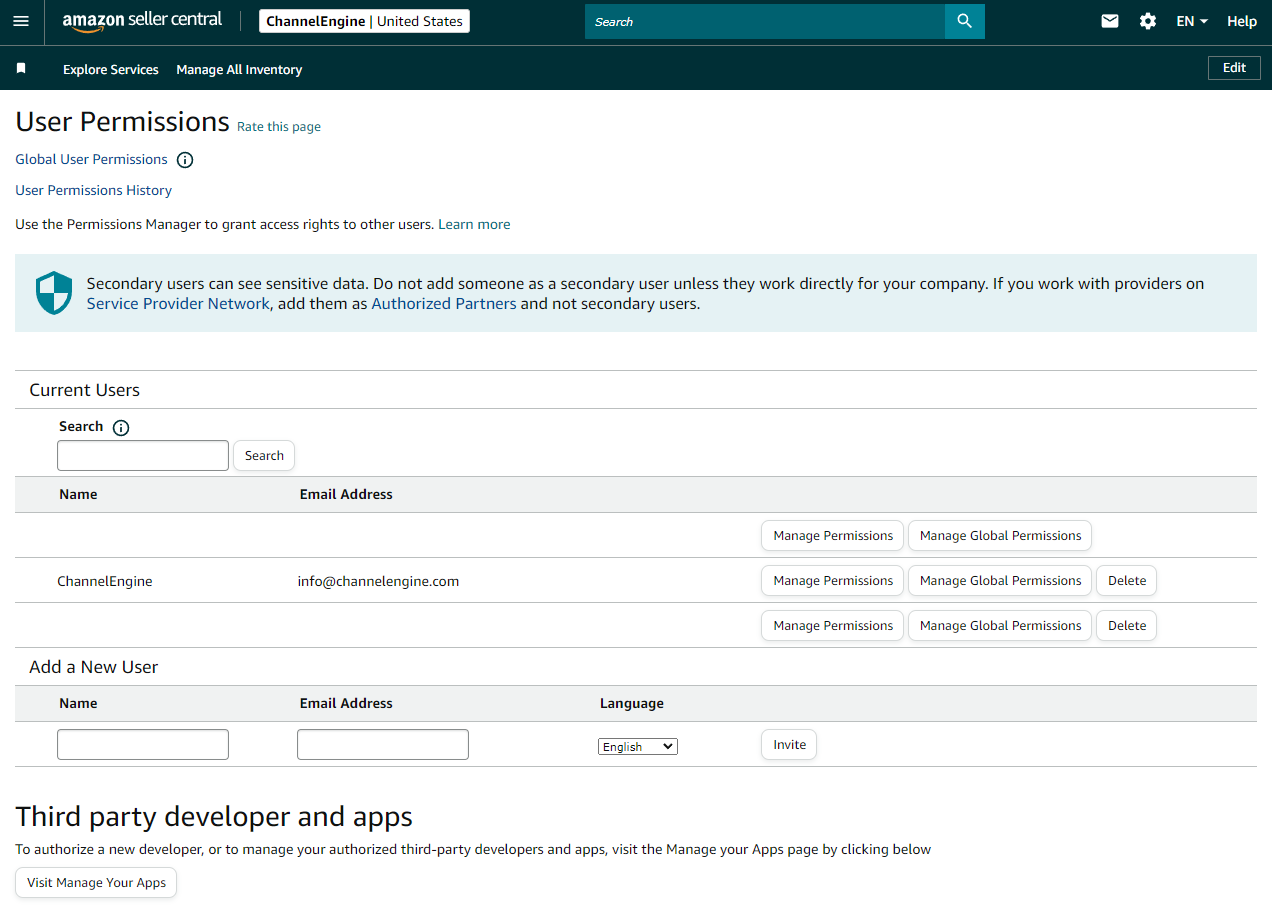1272x905 pixels.
Task: Click the new user Email Address field
Action: coord(383,744)
